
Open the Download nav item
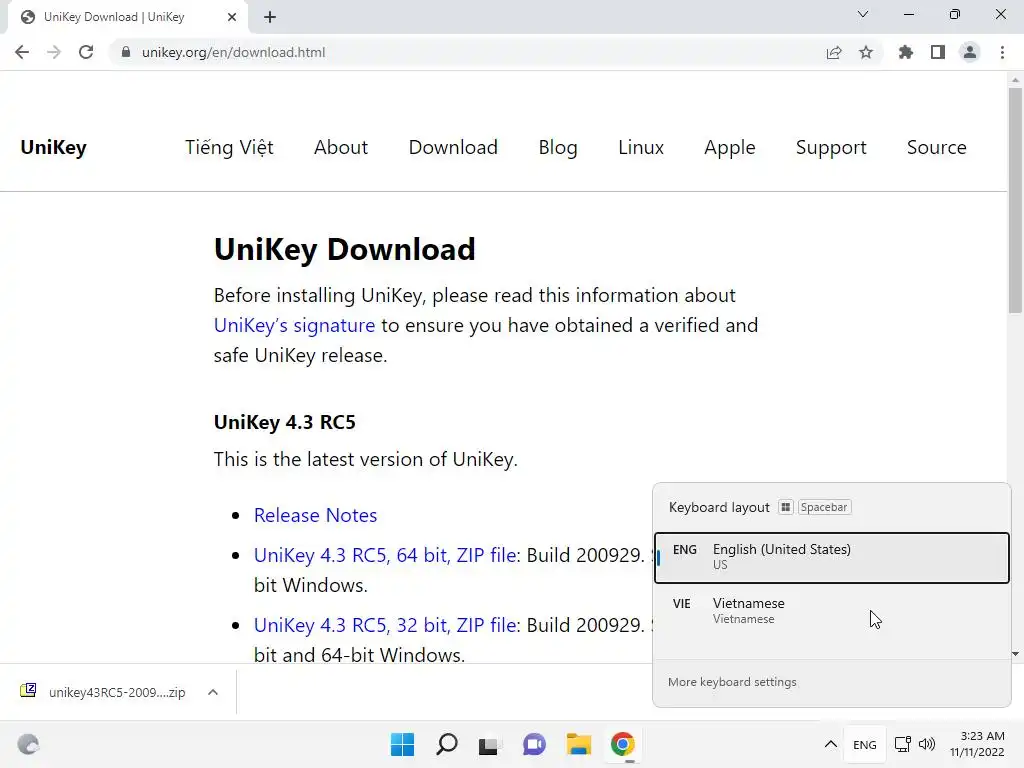pos(453,147)
